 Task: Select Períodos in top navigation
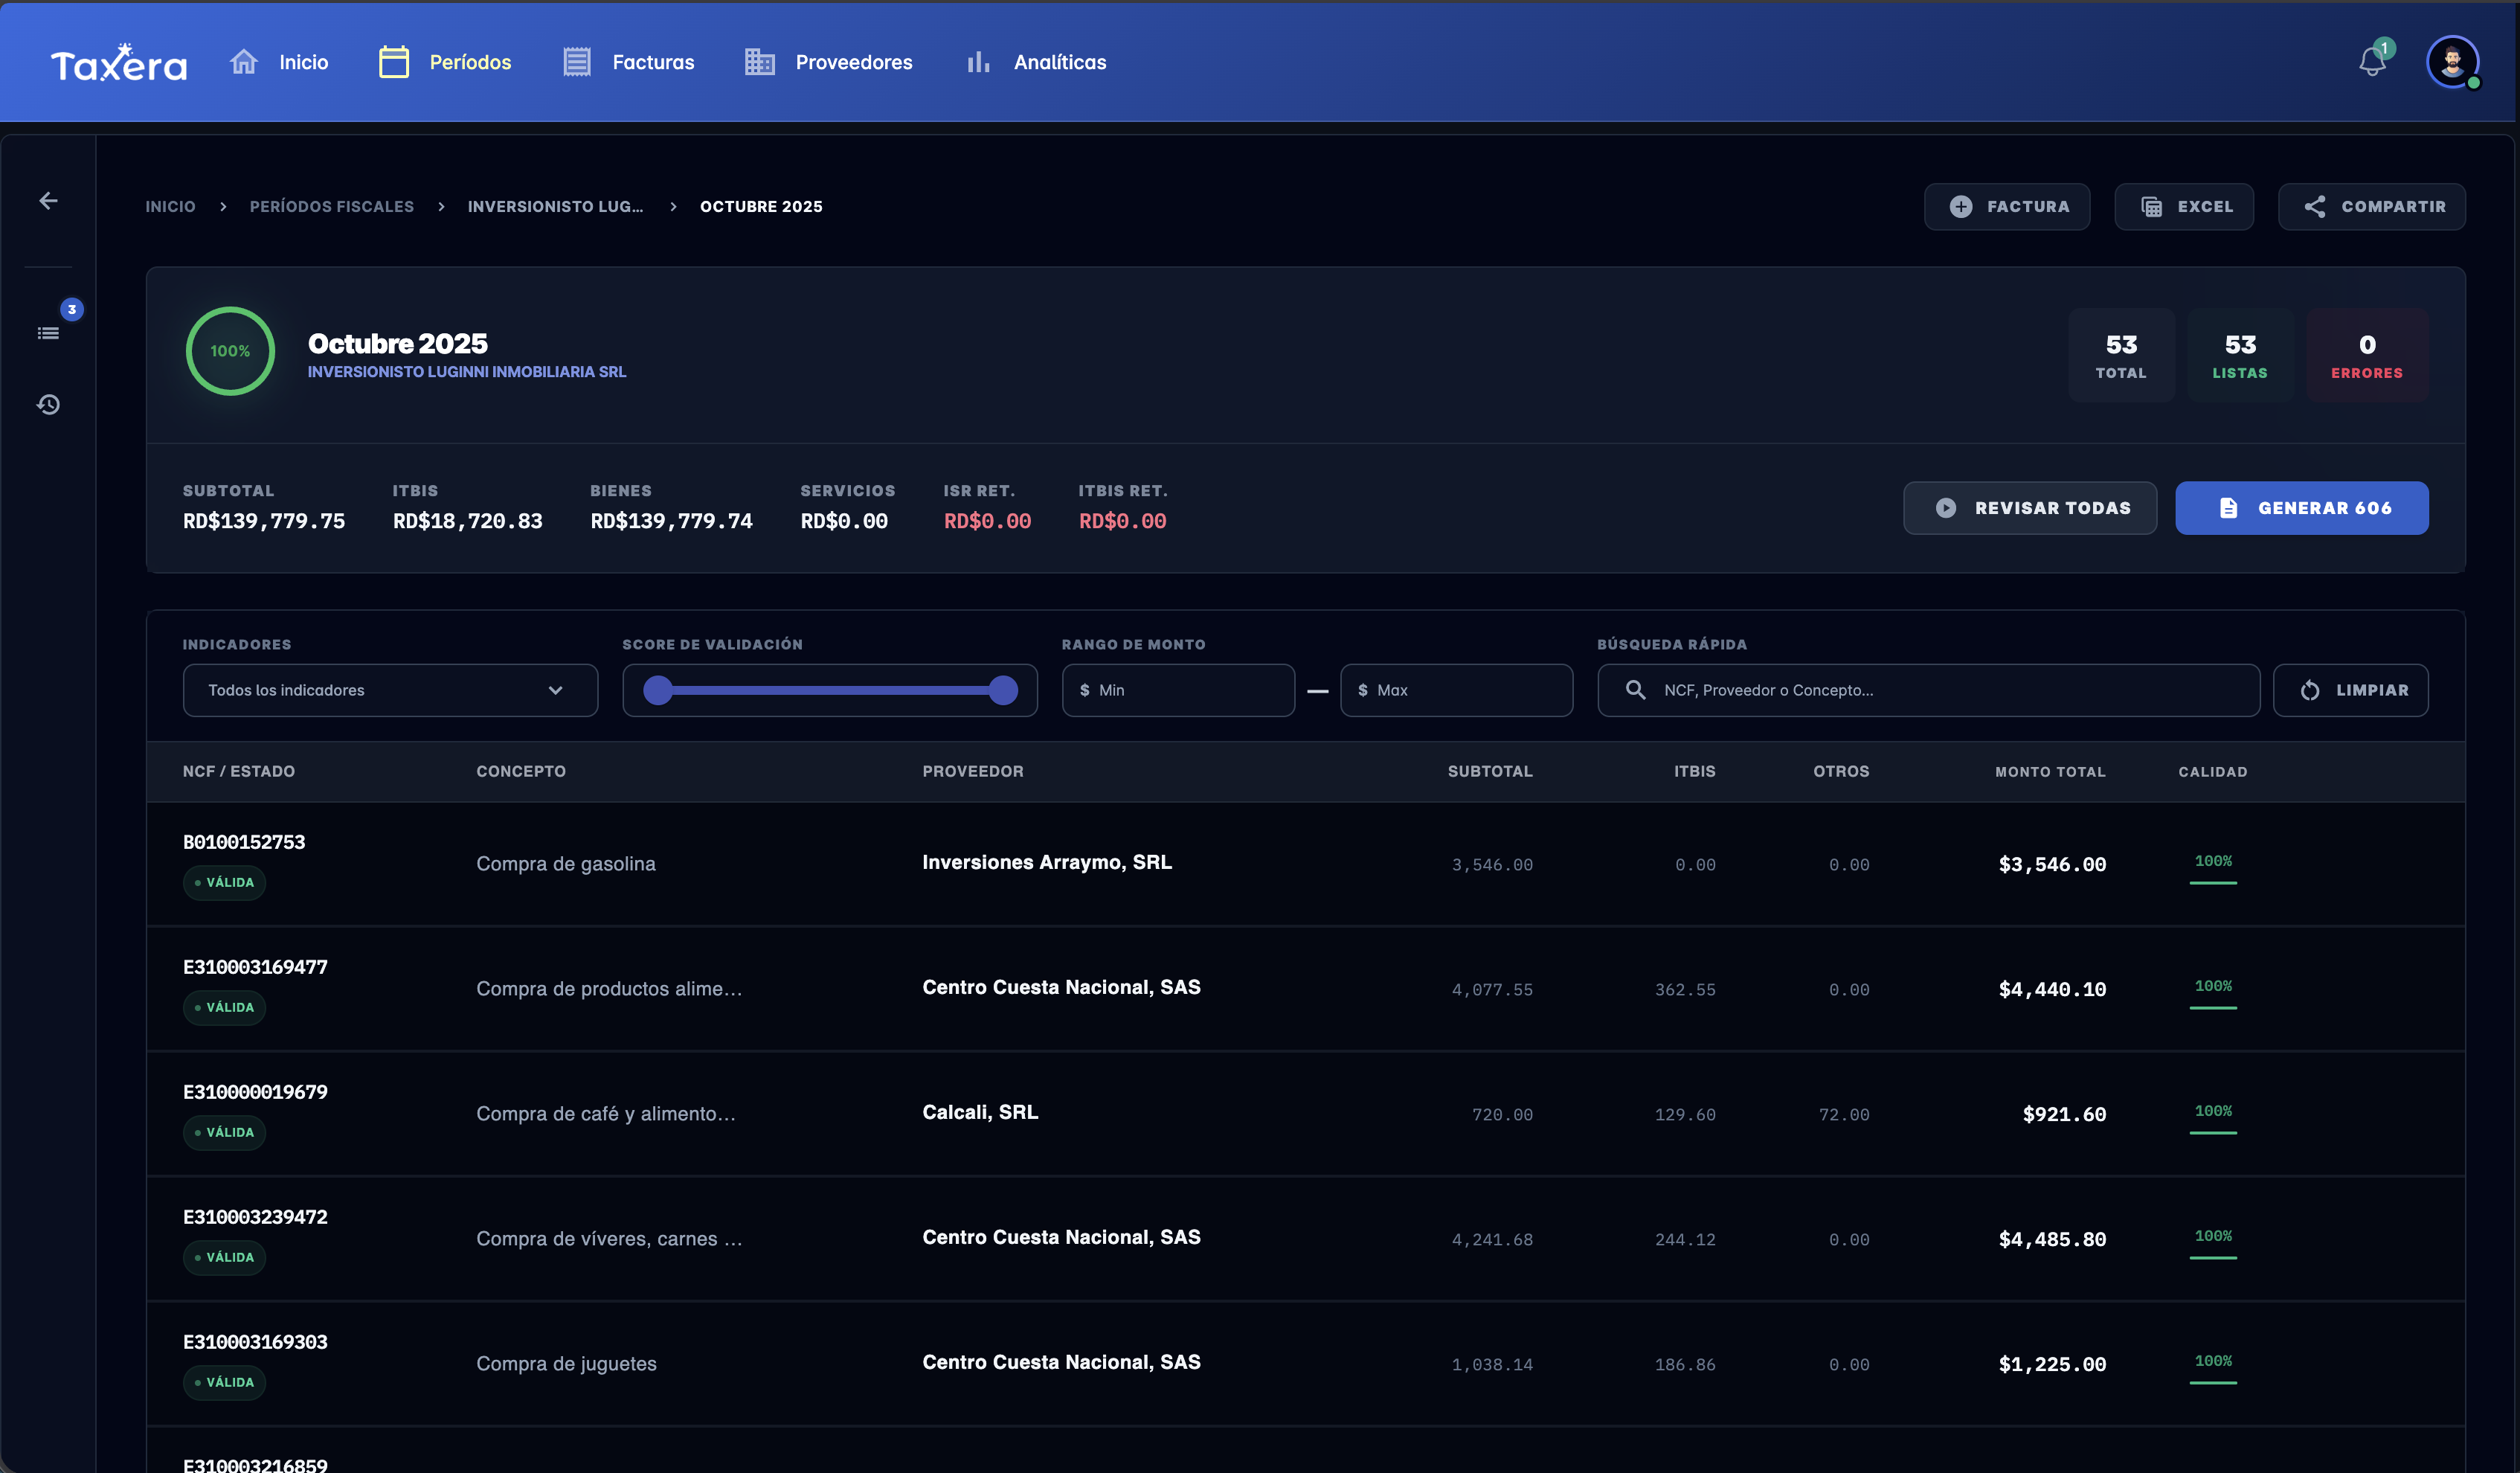click(x=470, y=62)
